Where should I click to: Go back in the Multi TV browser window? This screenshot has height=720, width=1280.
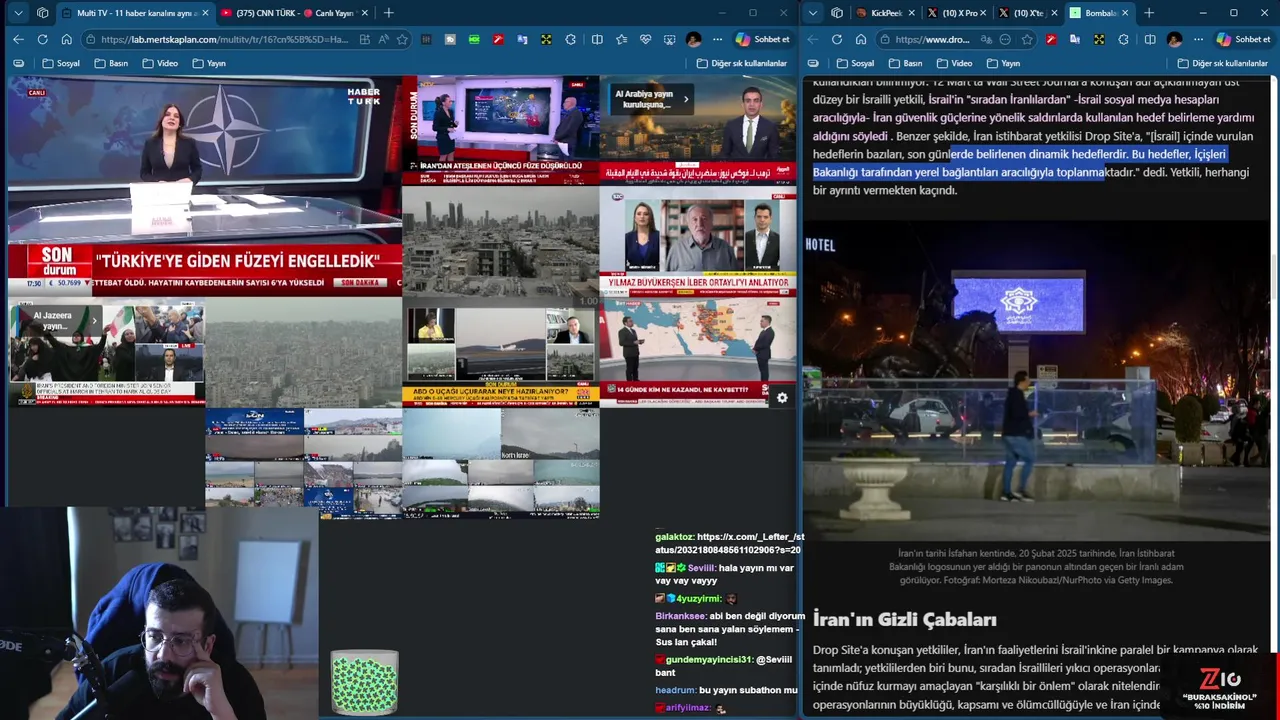18,39
